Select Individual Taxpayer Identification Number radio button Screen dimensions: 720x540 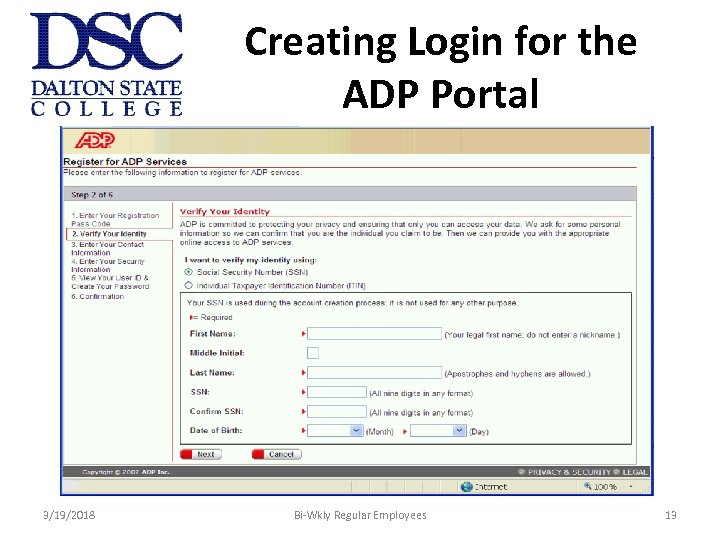pos(188,286)
